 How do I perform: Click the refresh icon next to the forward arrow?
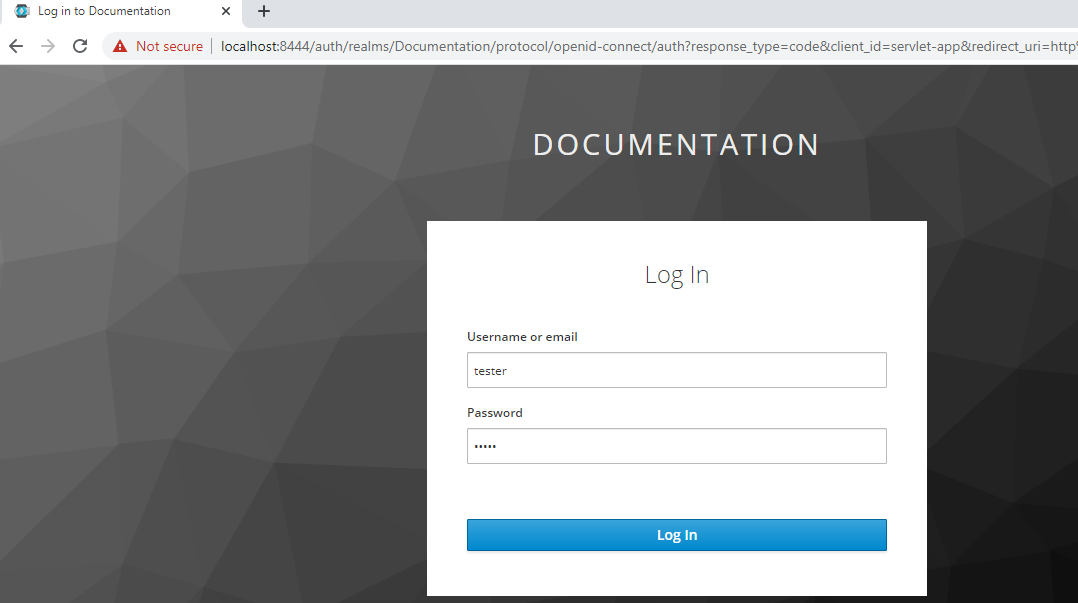79,46
